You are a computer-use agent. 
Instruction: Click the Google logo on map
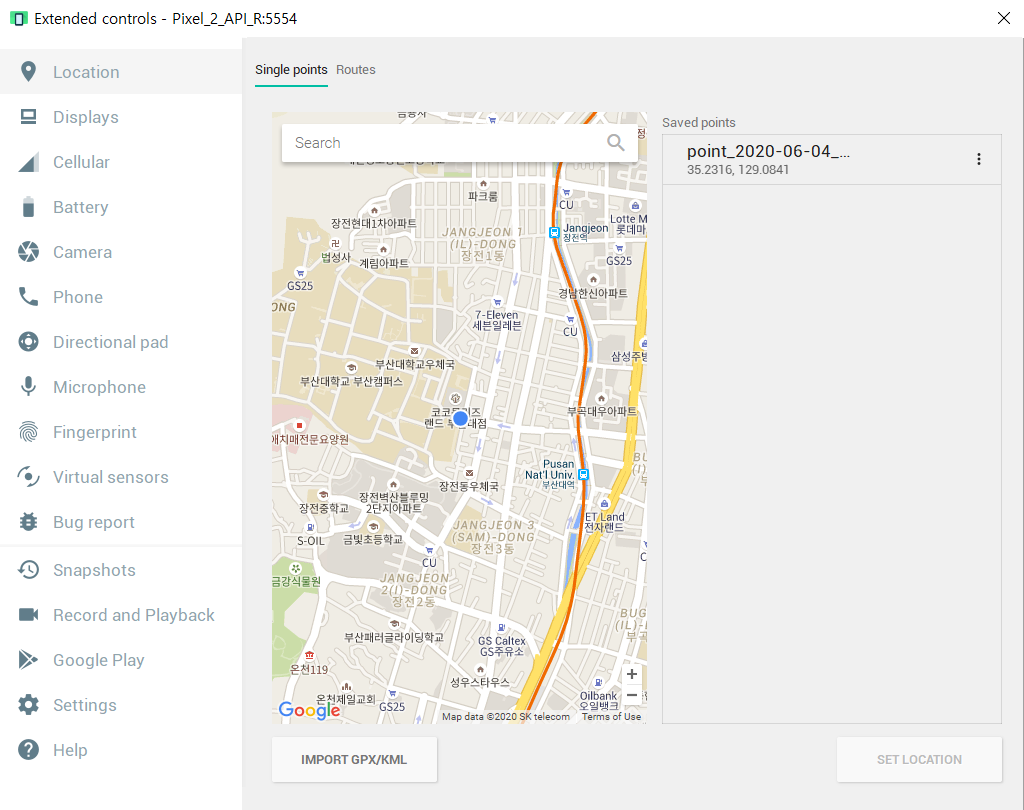tap(310, 711)
